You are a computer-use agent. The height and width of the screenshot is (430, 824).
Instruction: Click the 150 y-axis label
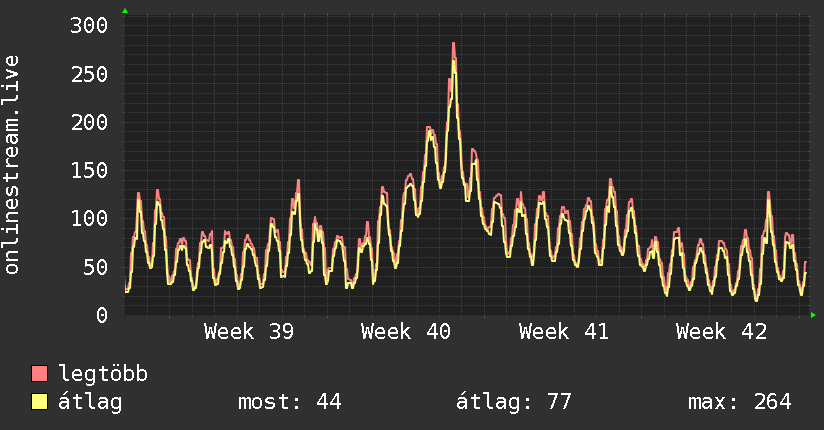[89, 170]
